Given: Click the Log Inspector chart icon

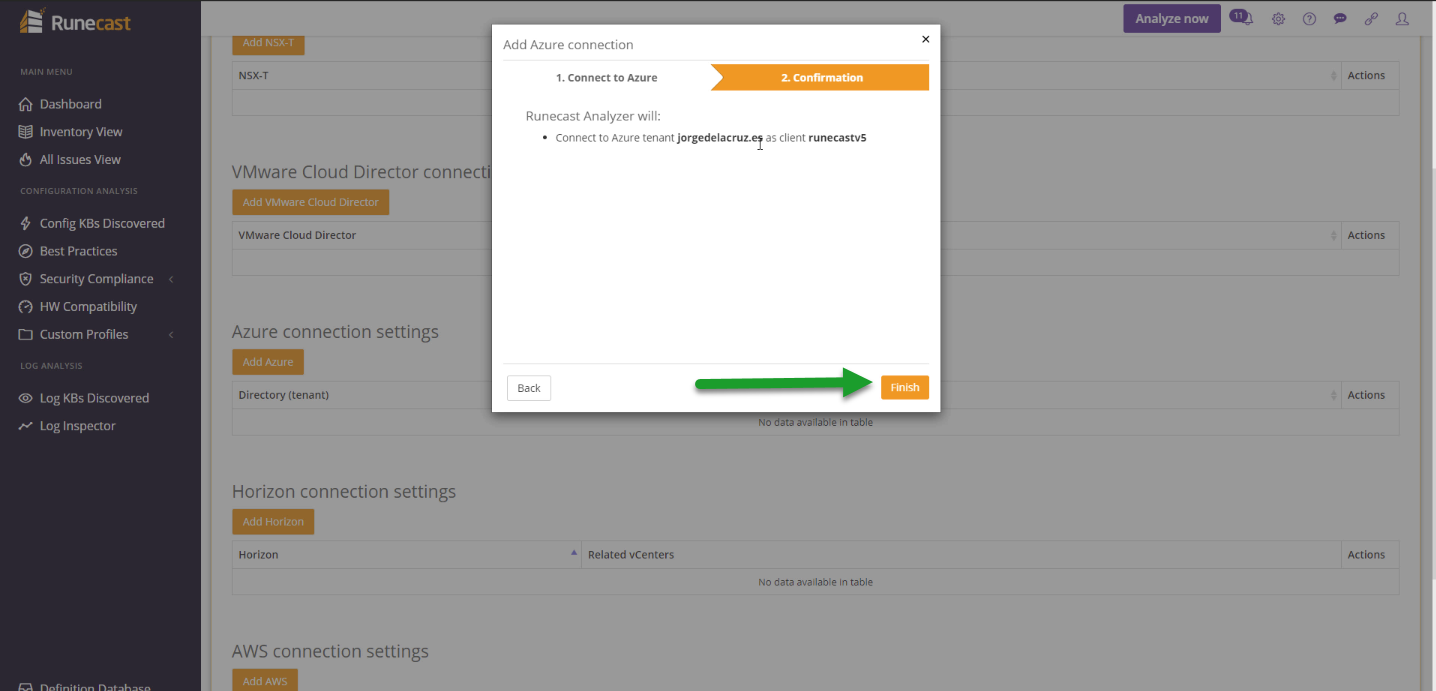Looking at the screenshot, I should click(x=26, y=426).
